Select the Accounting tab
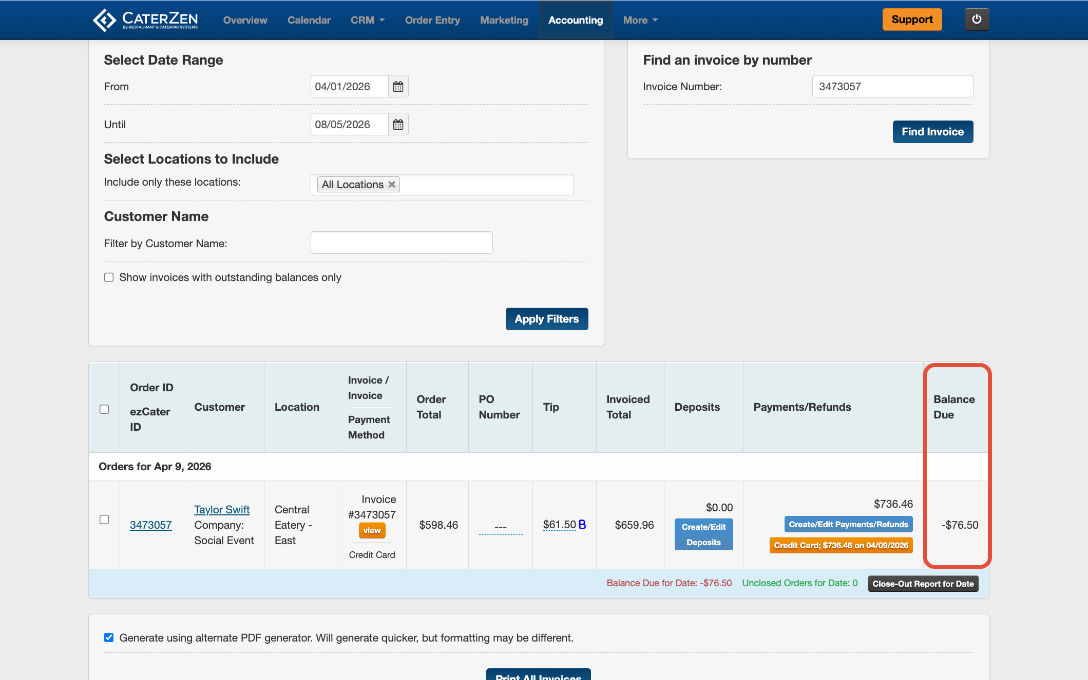 [575, 20]
